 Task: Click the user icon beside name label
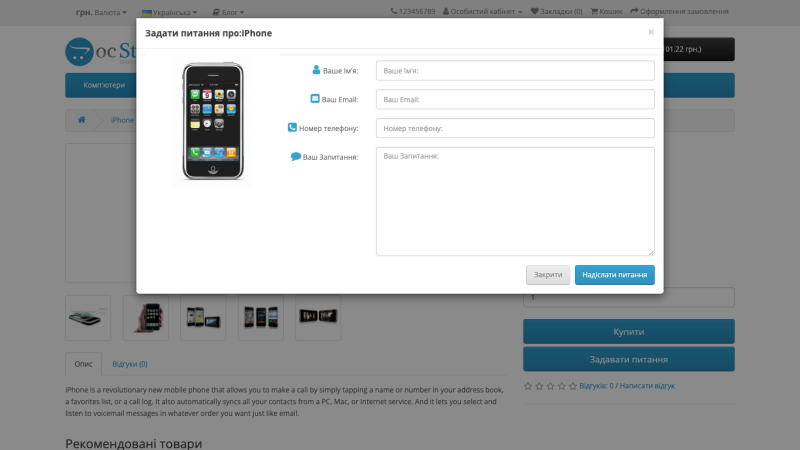pyautogui.click(x=316, y=70)
